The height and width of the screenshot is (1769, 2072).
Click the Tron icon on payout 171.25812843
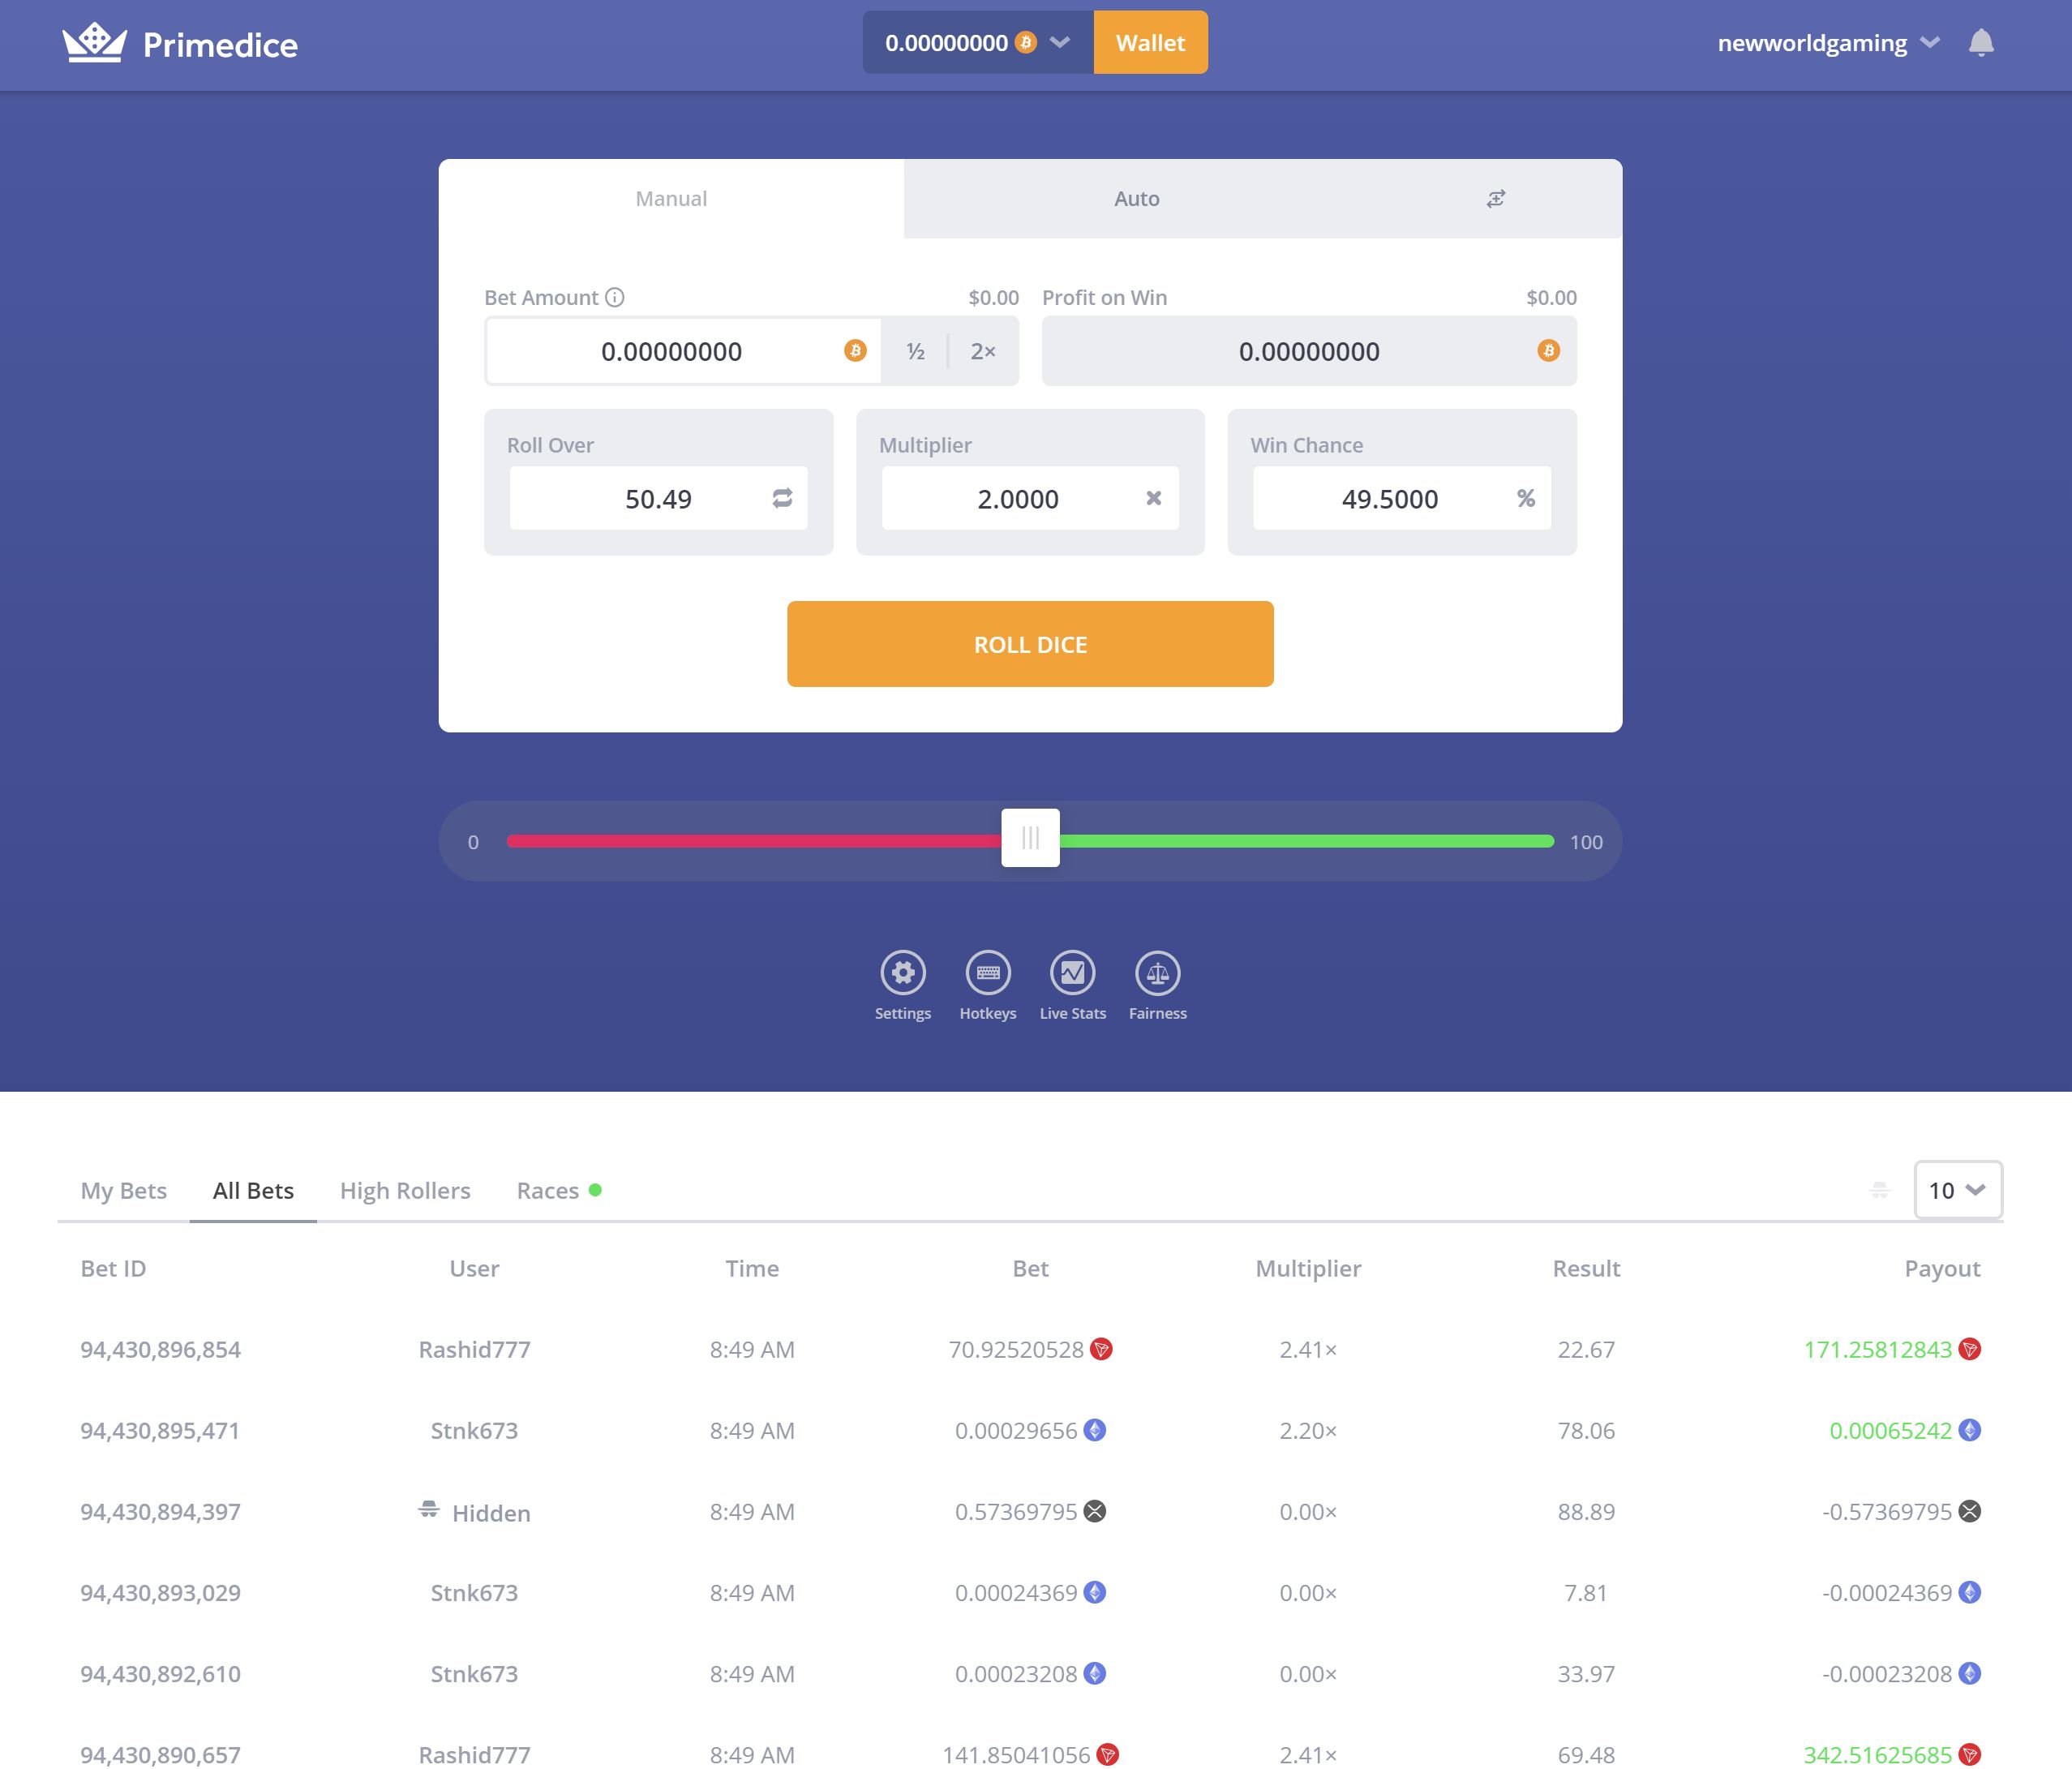(x=1969, y=1349)
